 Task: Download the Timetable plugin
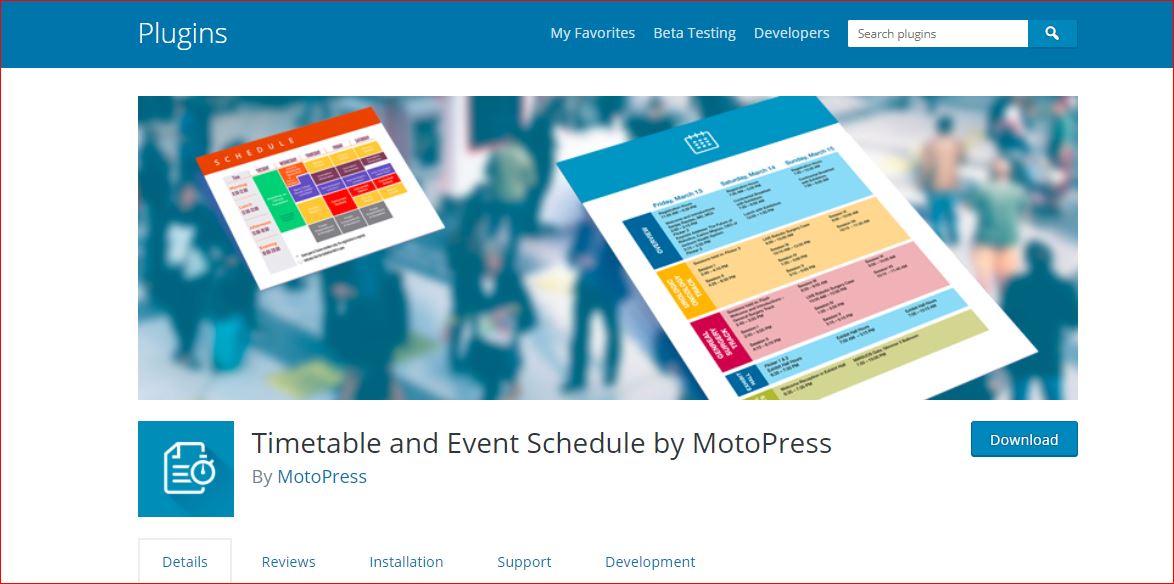click(x=1024, y=439)
